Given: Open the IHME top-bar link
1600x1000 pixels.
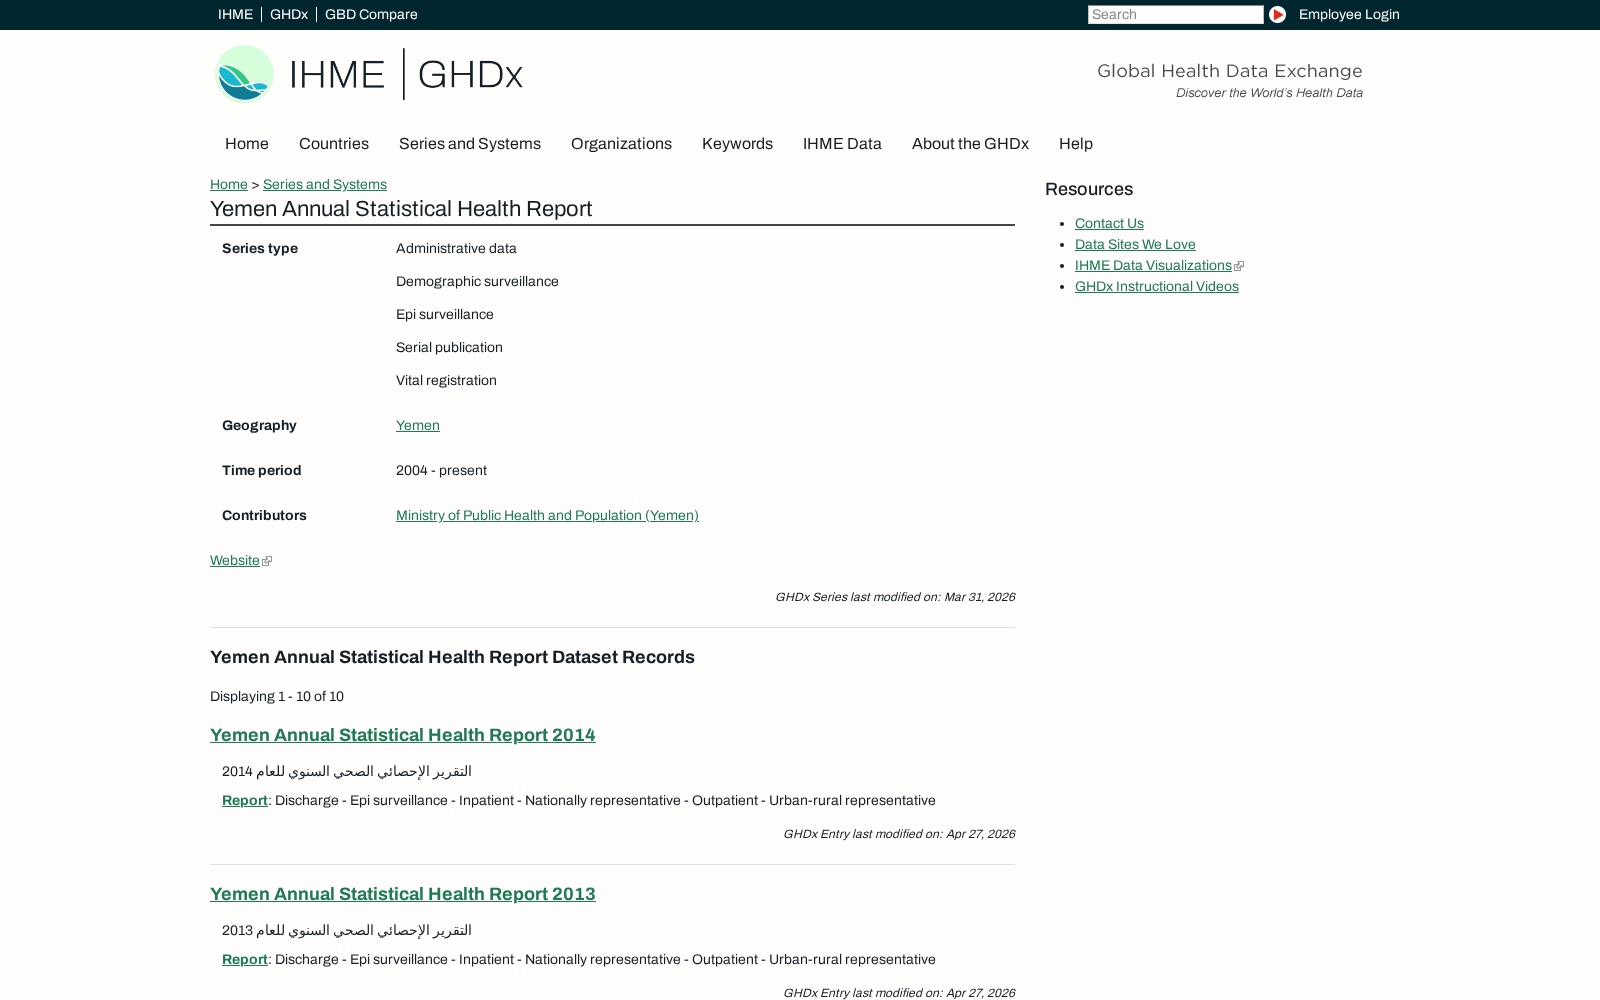Looking at the screenshot, I should click(x=235, y=14).
